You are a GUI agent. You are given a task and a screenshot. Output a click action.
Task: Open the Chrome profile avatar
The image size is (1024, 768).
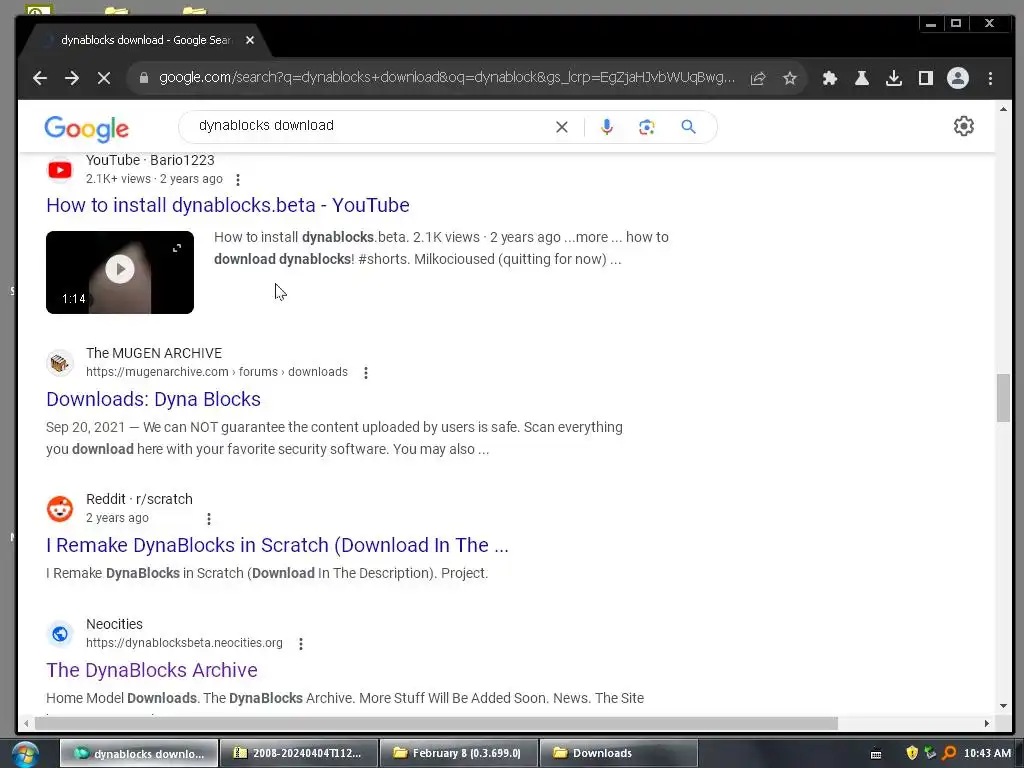958,78
